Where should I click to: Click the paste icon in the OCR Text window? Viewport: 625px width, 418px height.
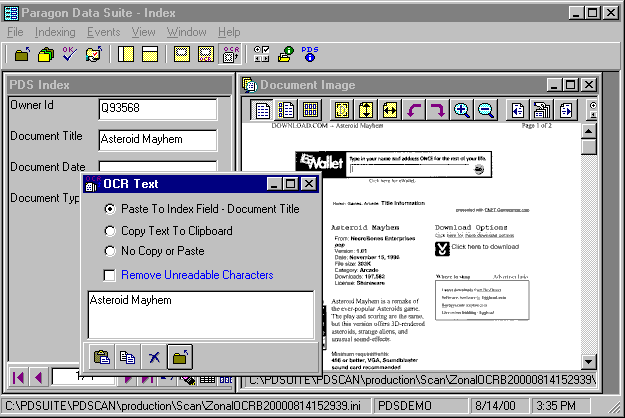[102, 357]
